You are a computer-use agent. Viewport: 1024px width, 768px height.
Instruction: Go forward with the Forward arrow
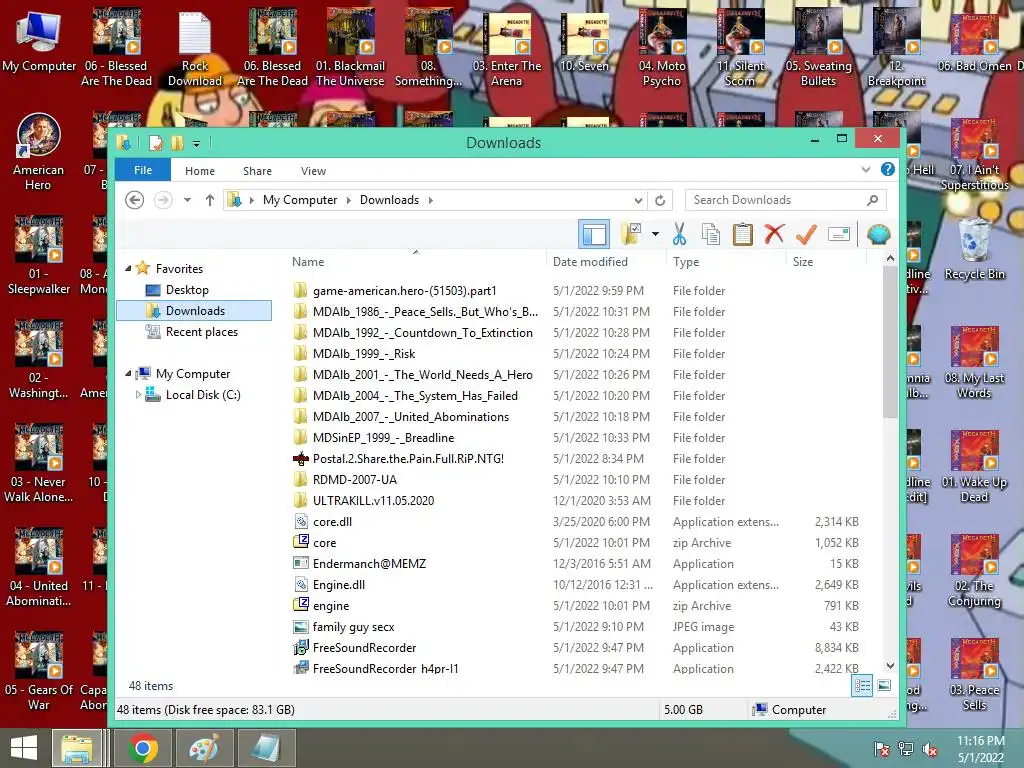(x=163, y=200)
